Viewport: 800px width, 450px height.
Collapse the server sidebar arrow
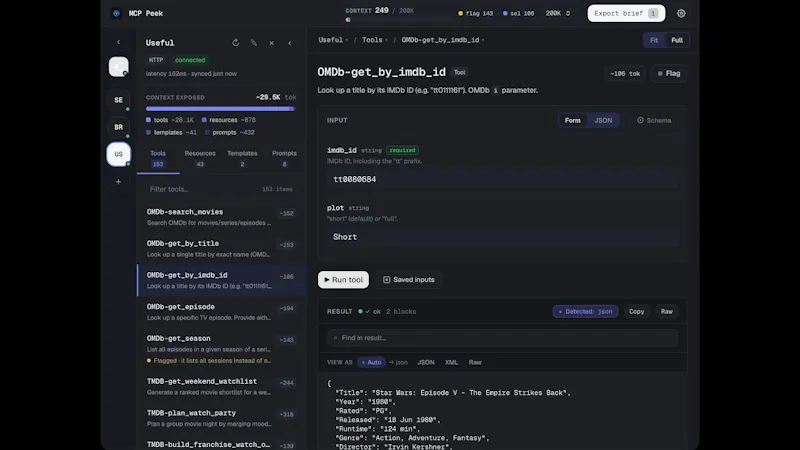118,42
